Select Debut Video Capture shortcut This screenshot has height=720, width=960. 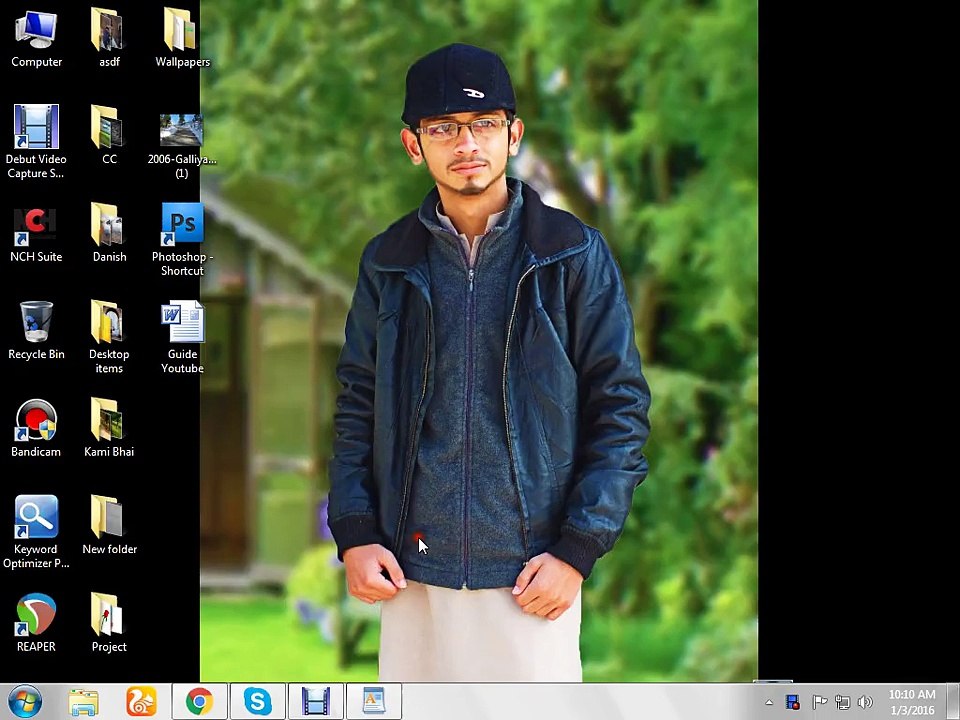click(36, 141)
